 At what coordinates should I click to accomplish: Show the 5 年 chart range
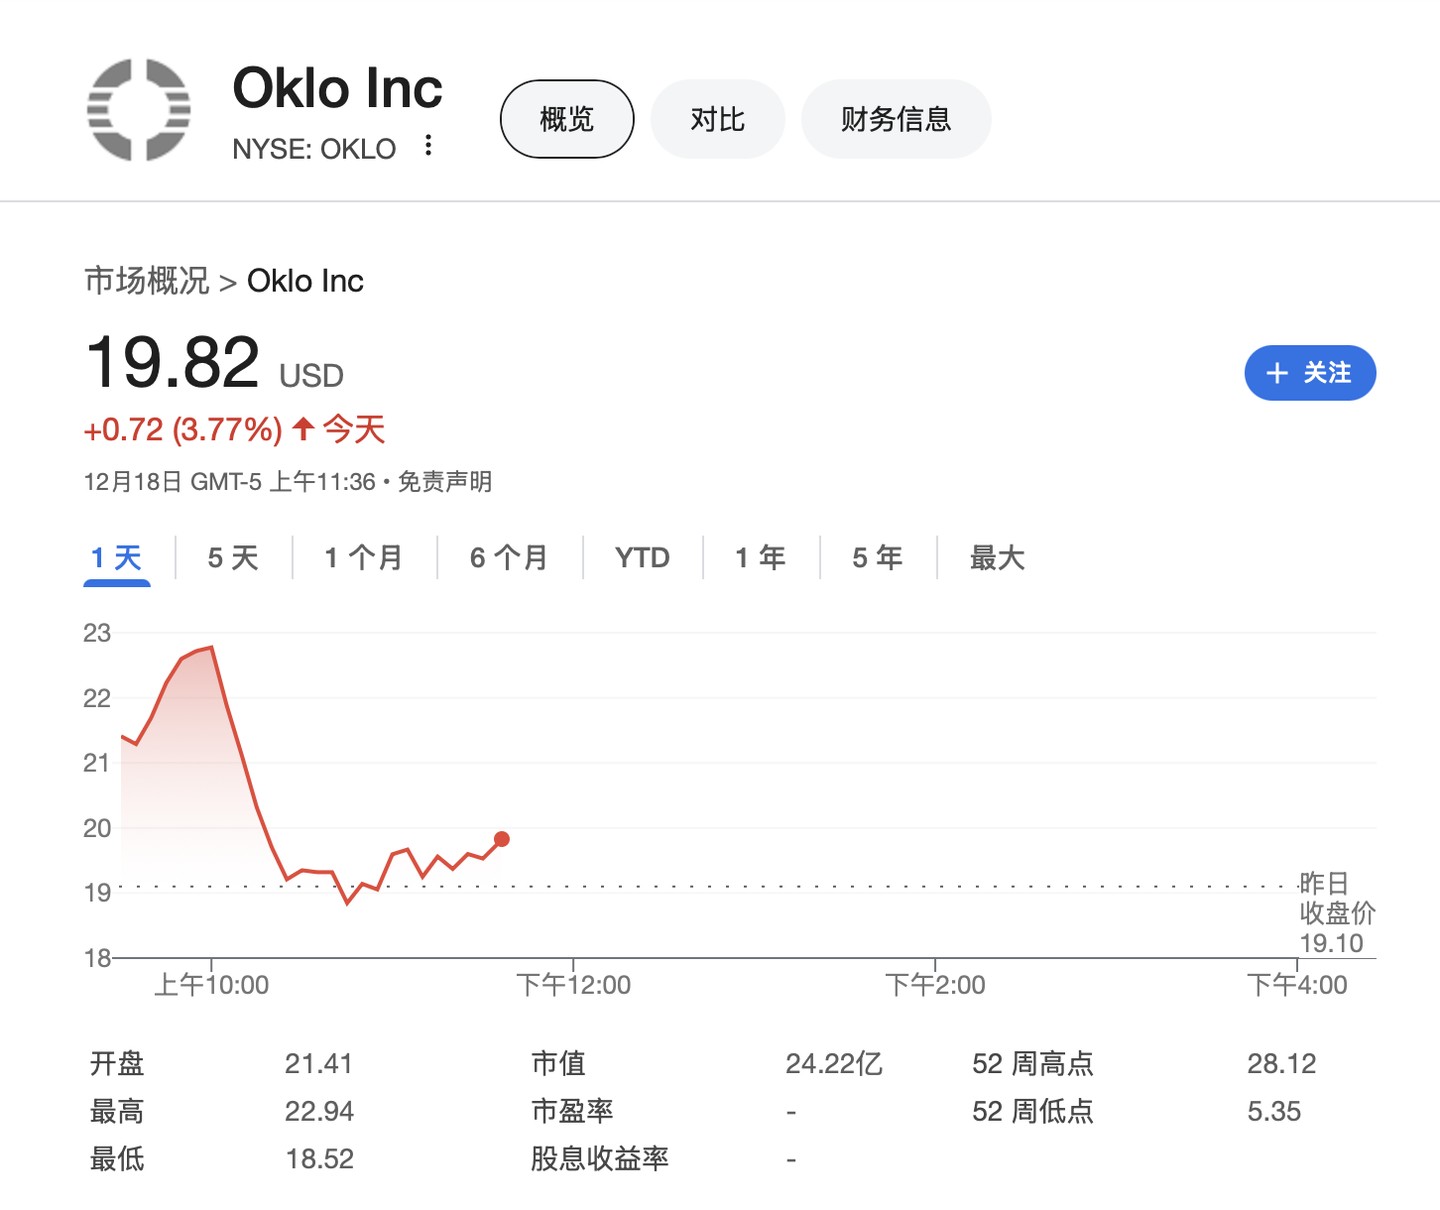[877, 557]
